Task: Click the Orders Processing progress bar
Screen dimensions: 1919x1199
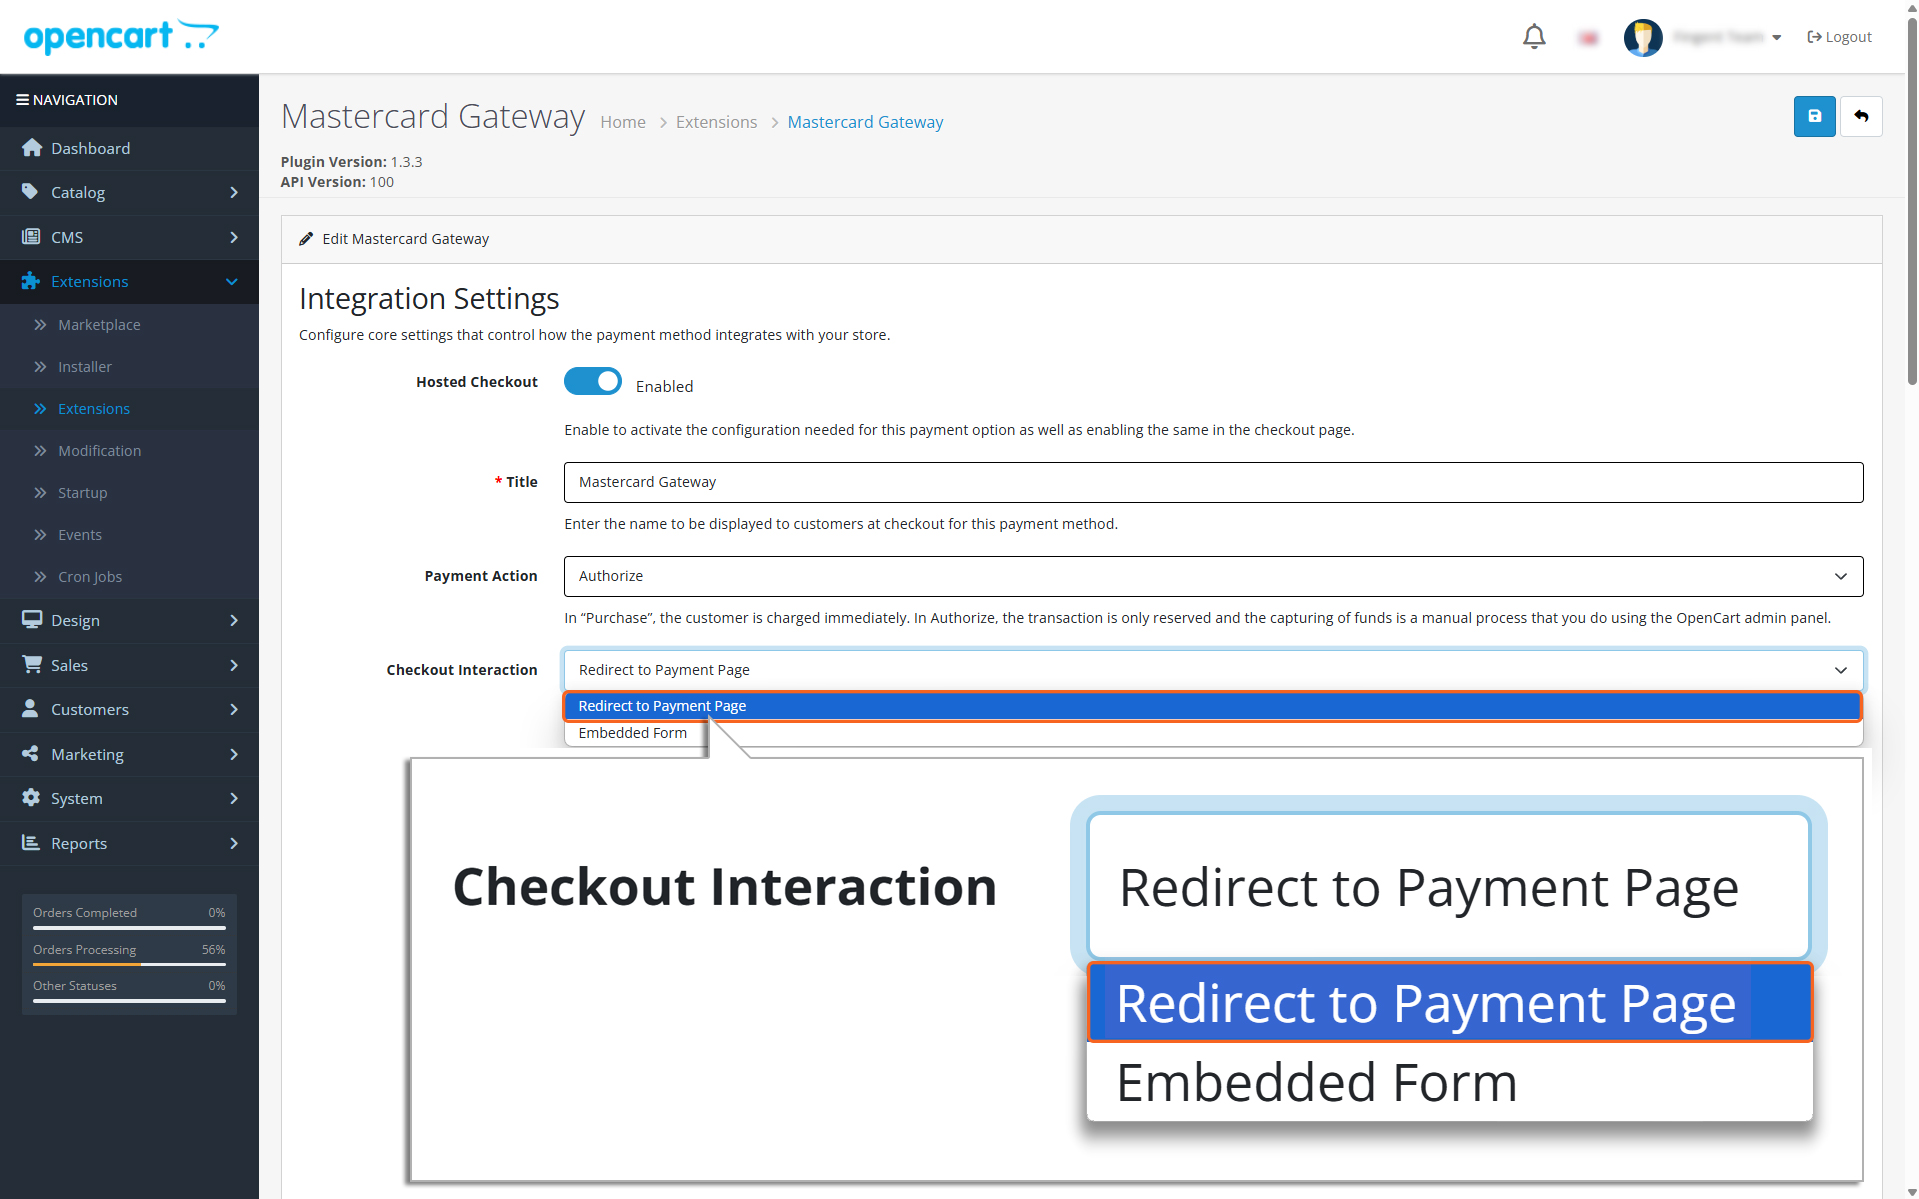Action: 129,964
